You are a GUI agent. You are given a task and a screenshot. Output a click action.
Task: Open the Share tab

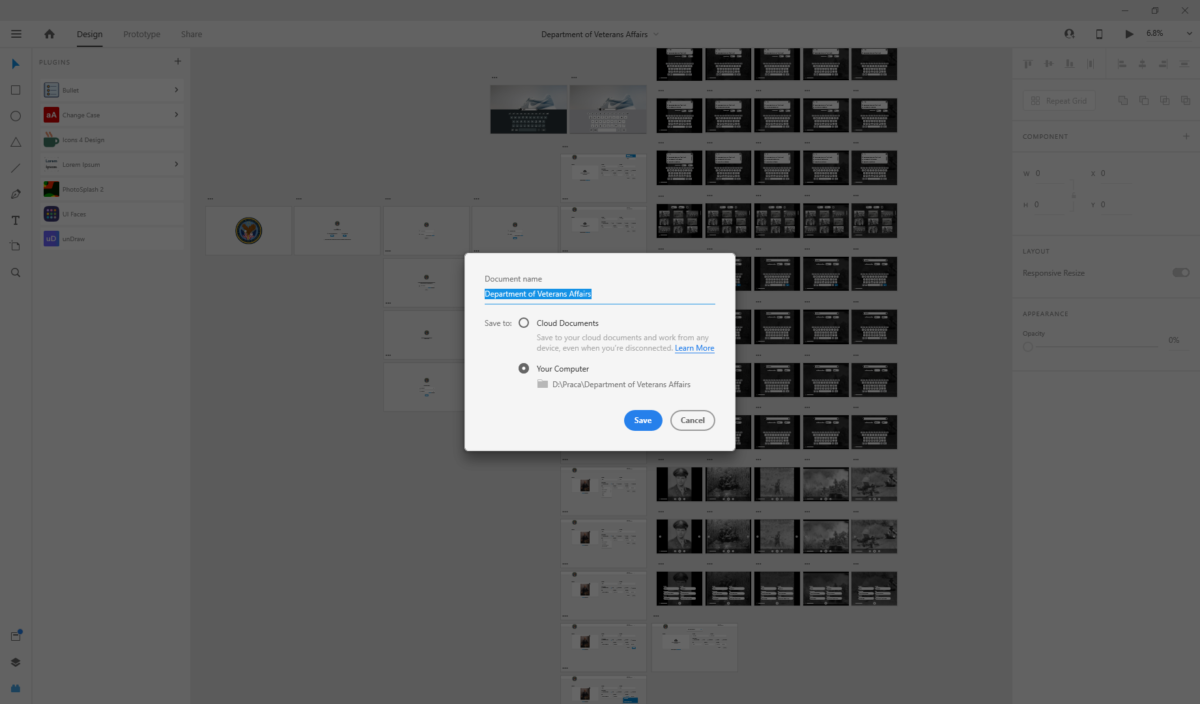pos(191,33)
